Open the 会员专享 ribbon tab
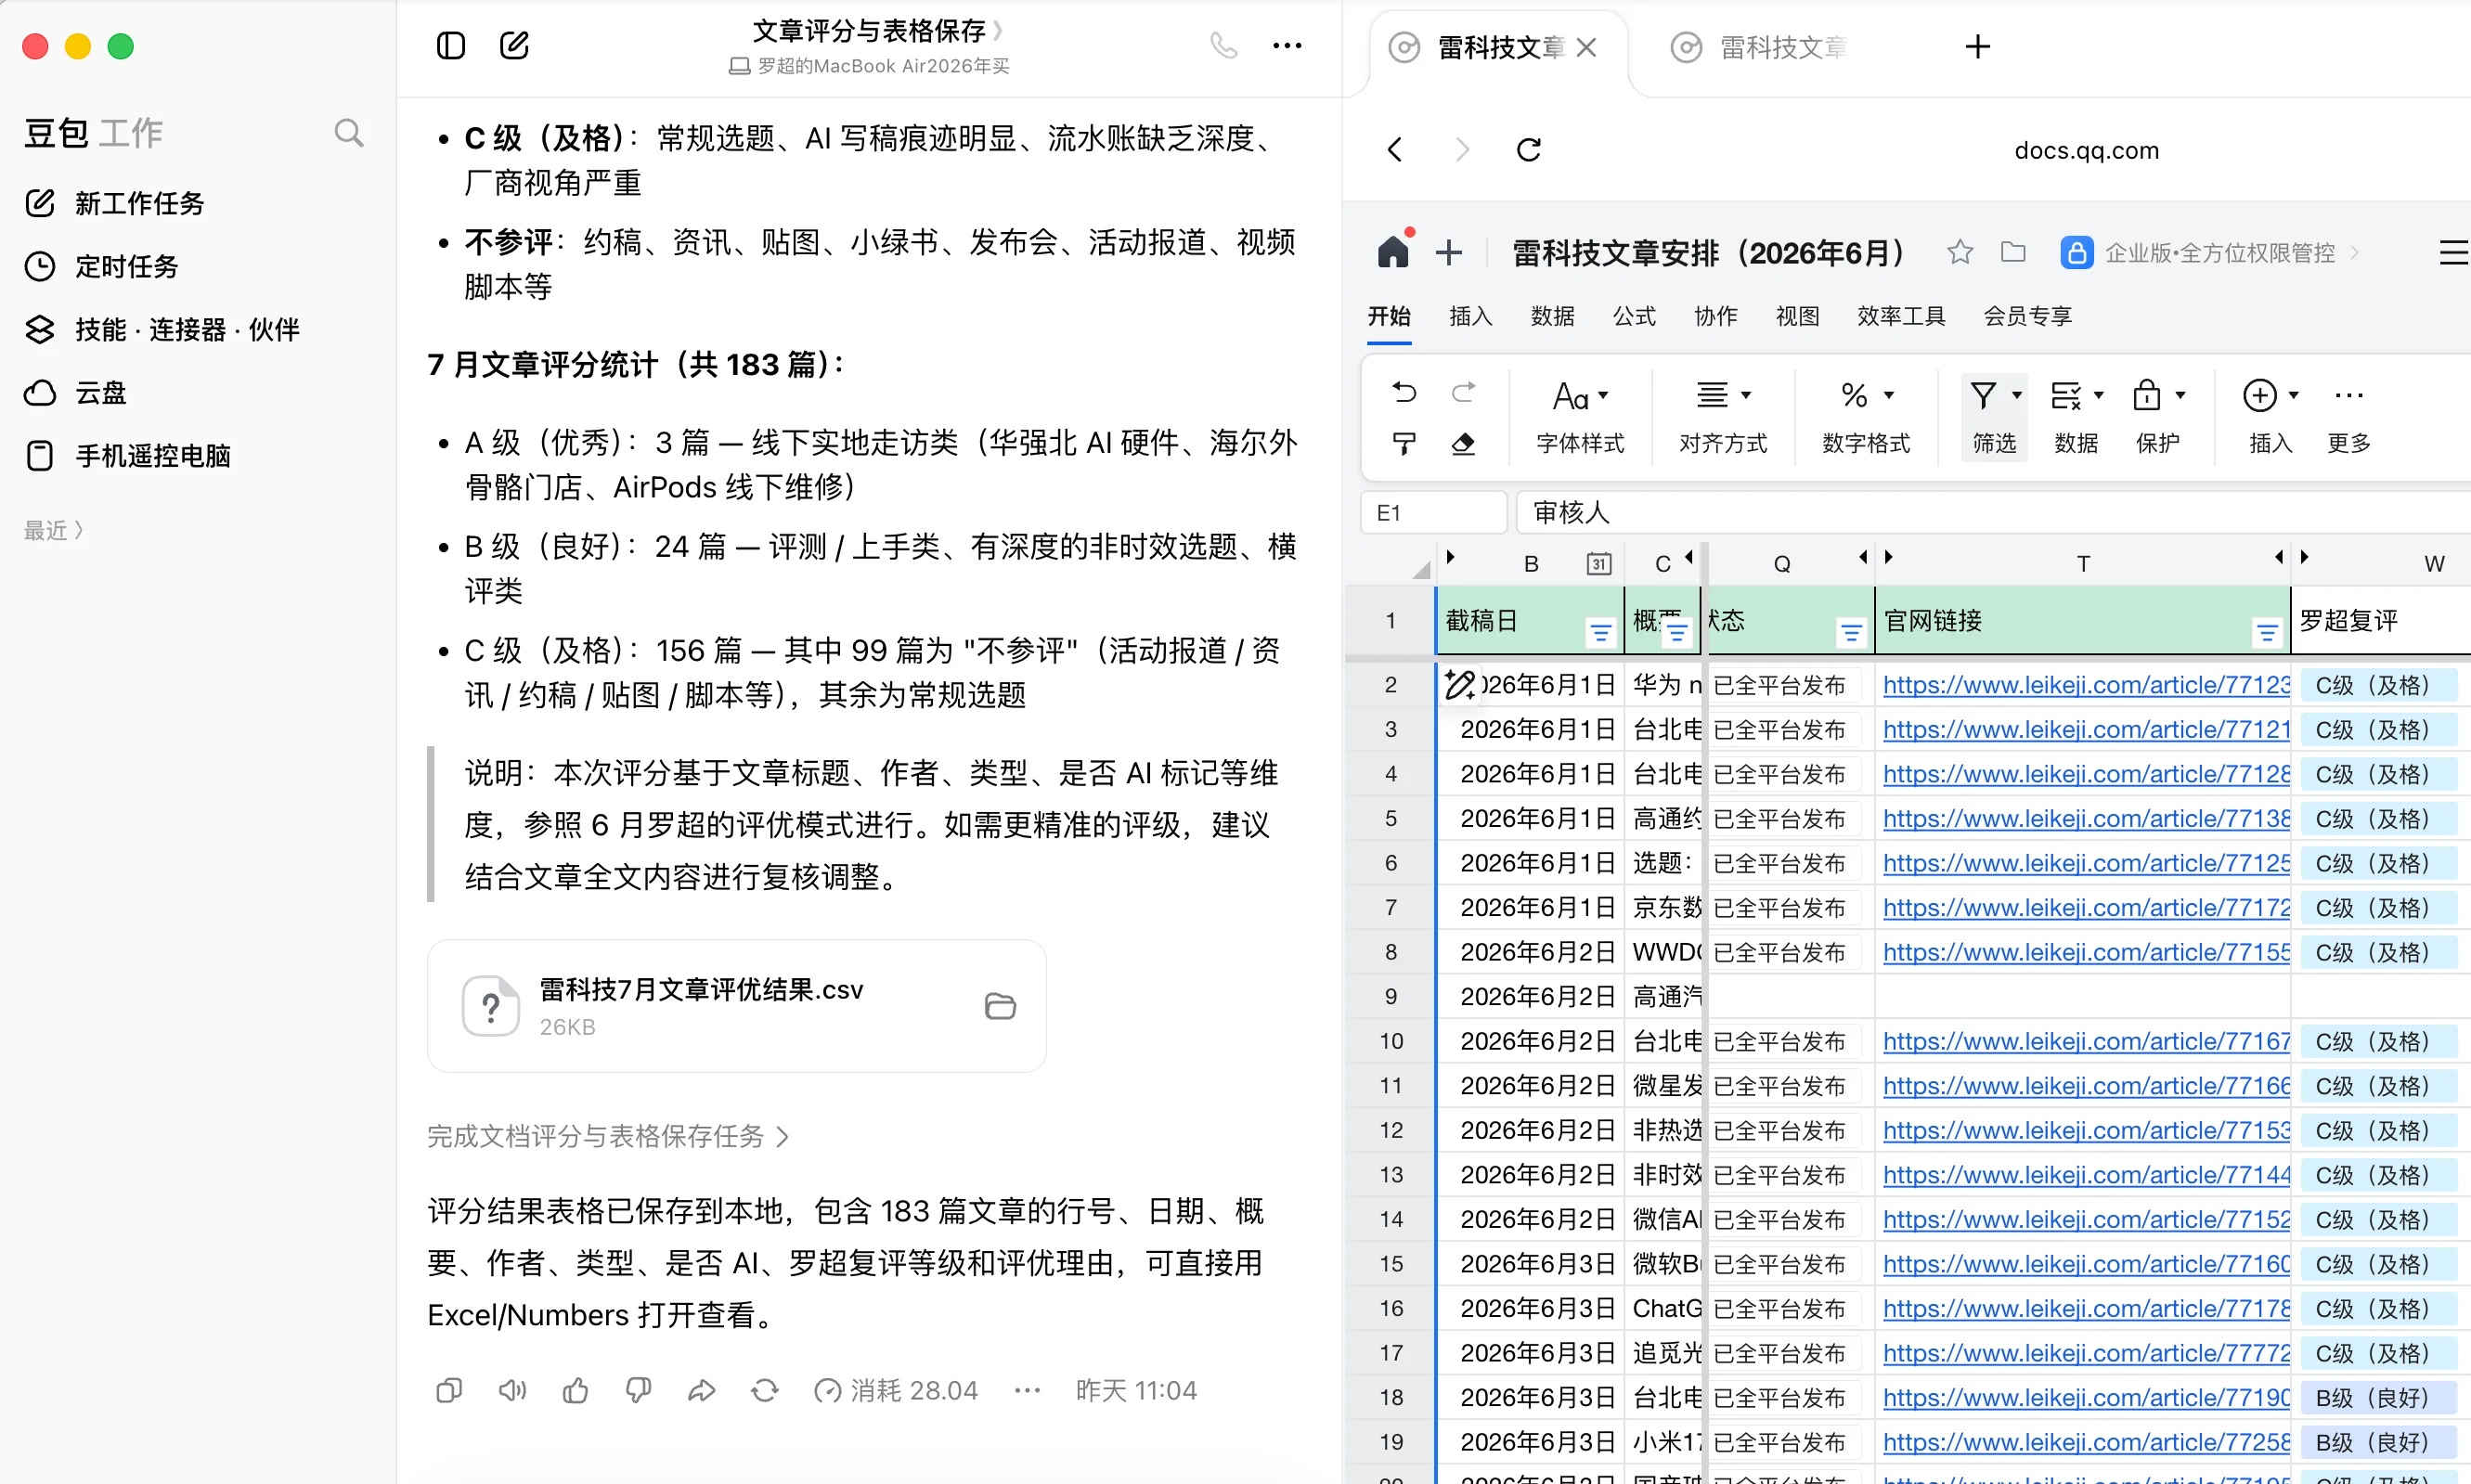The image size is (2471, 1484). [x=2027, y=316]
